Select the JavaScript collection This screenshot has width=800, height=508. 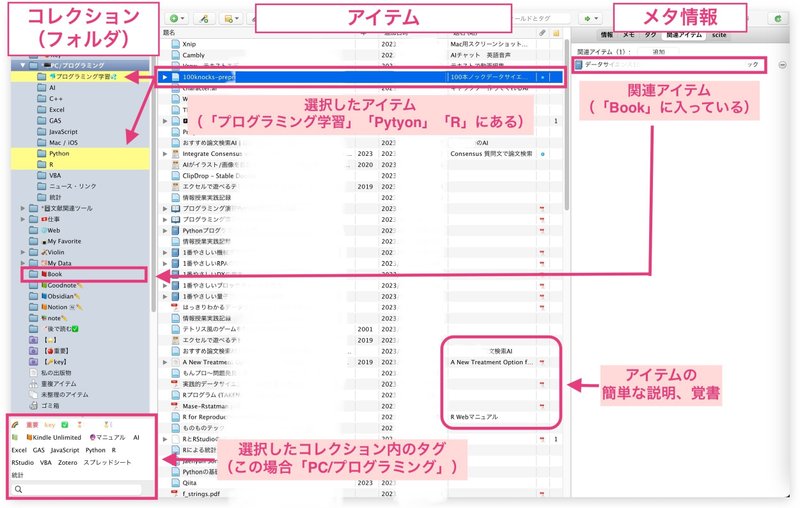click(63, 132)
